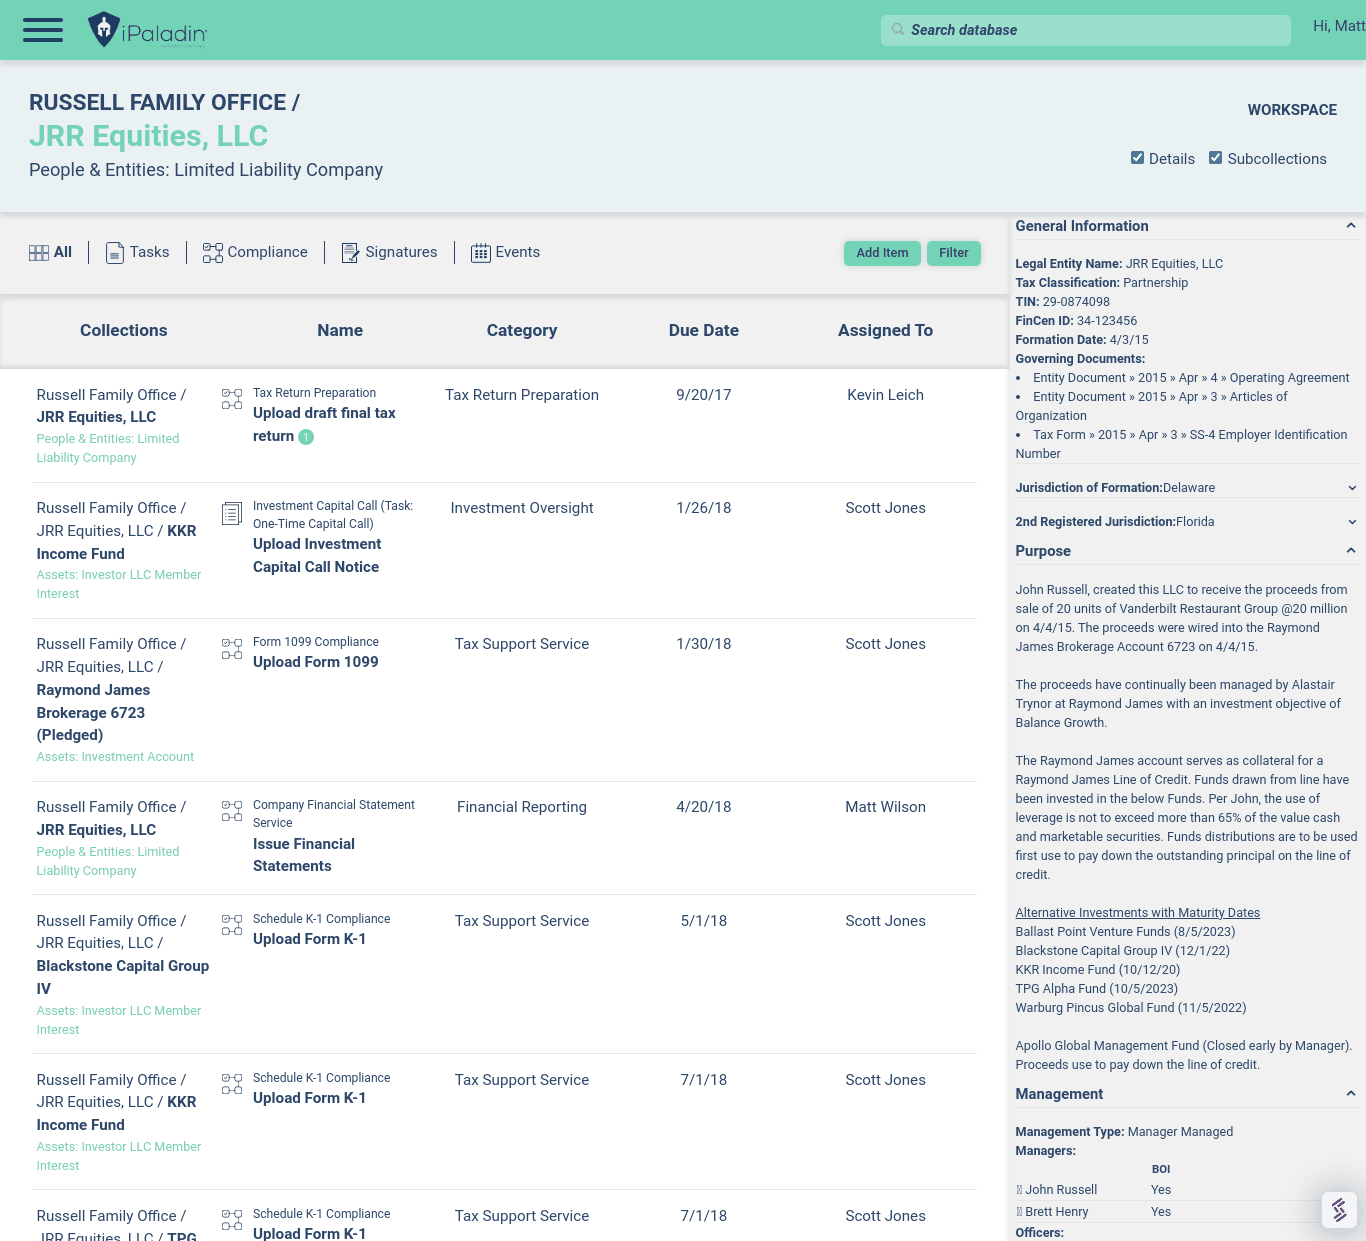
Task: Click the icon beside Brett Henry manager
Action: point(1019,1212)
